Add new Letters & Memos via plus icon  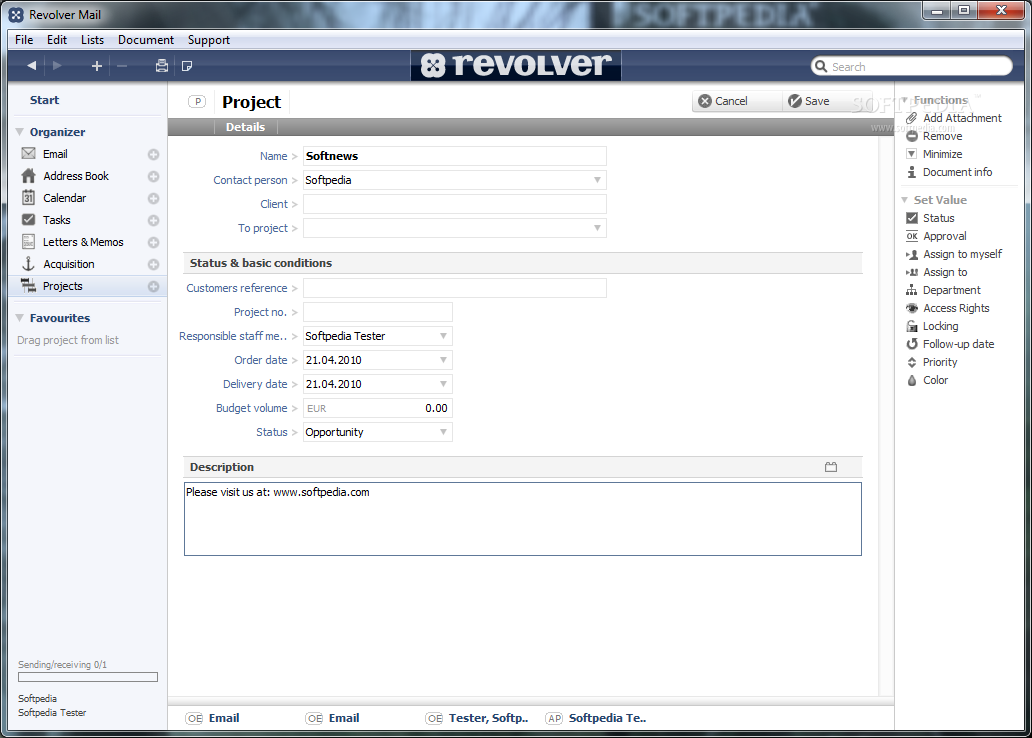coord(153,242)
